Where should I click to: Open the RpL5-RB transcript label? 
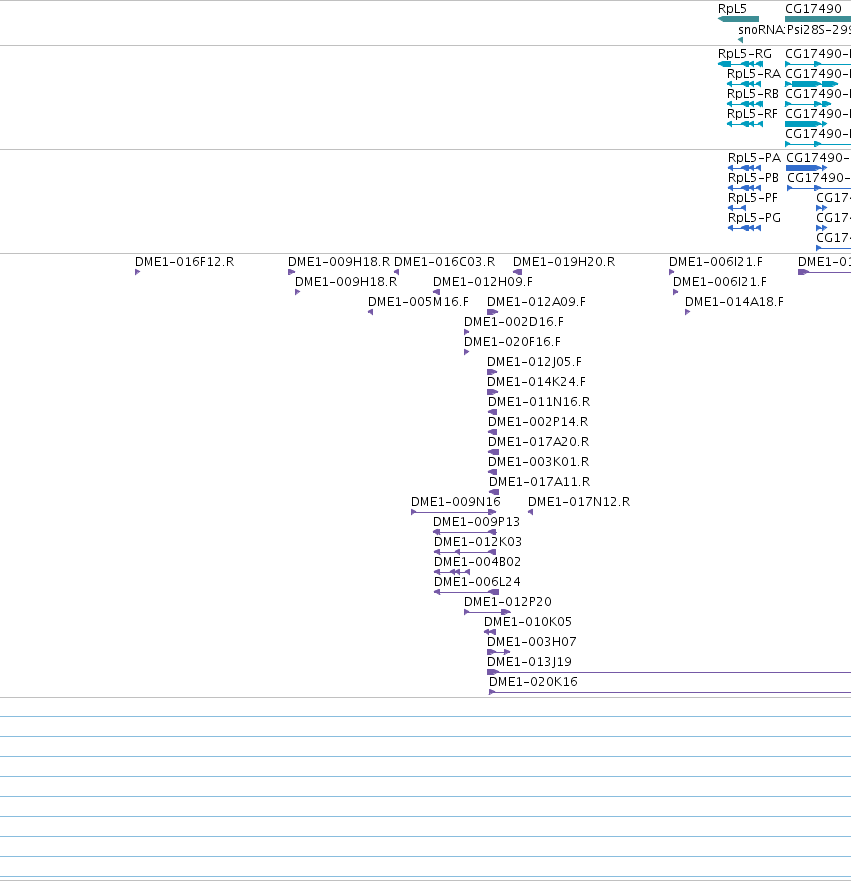click(x=753, y=94)
